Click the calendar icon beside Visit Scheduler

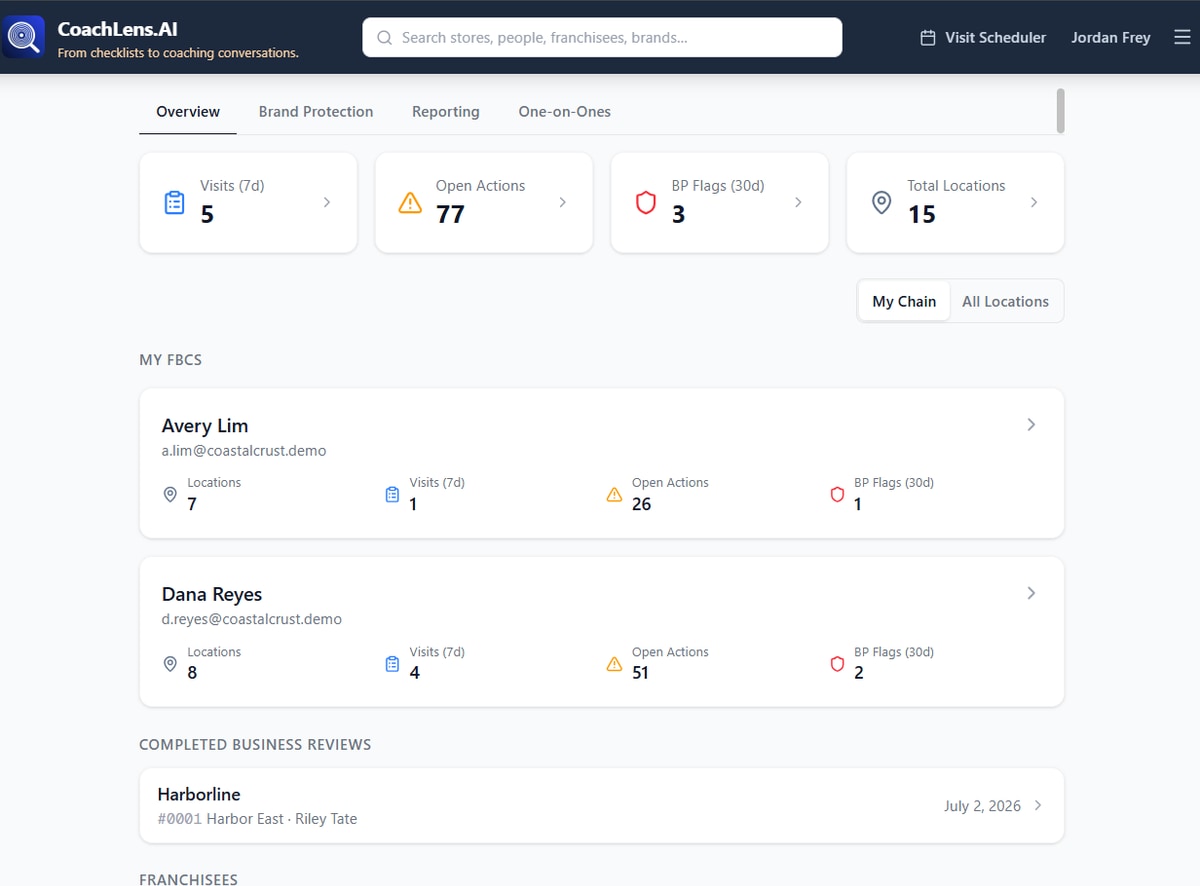928,38
